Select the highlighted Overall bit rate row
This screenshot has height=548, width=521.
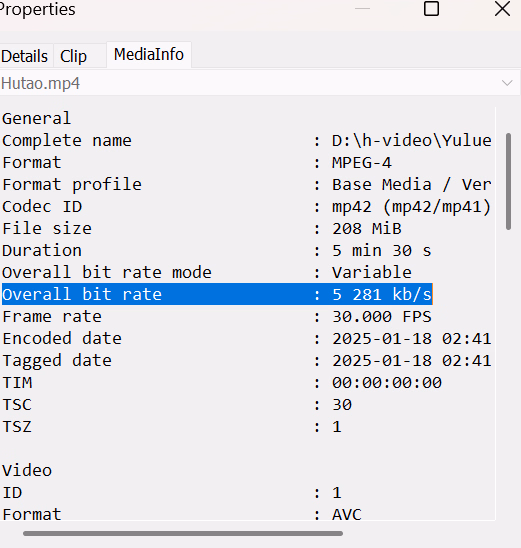[x=217, y=294]
